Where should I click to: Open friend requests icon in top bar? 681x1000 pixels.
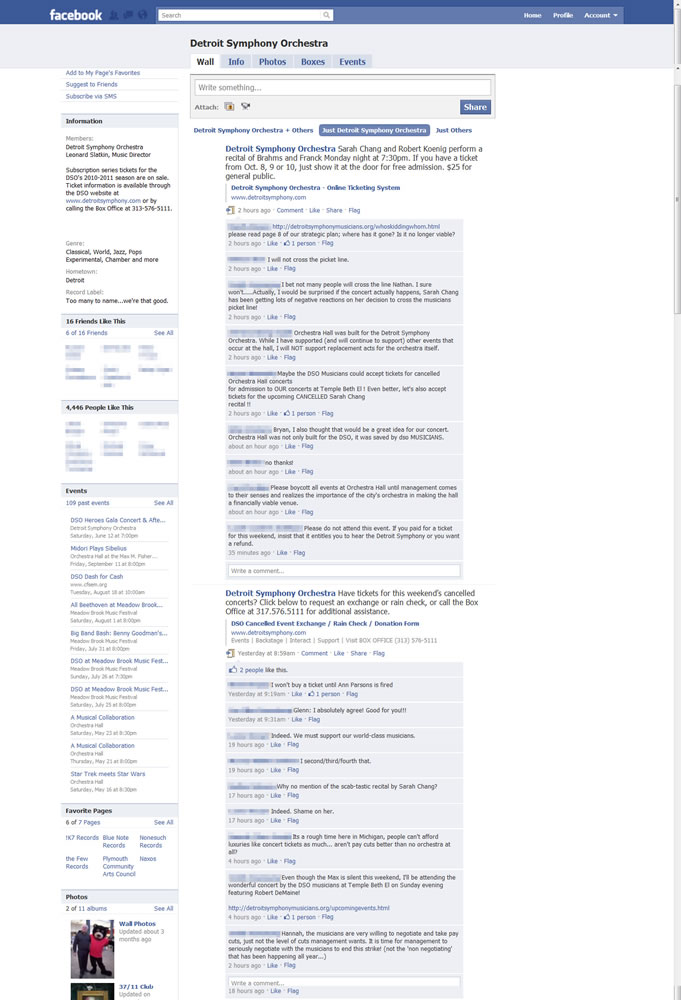click(x=114, y=15)
